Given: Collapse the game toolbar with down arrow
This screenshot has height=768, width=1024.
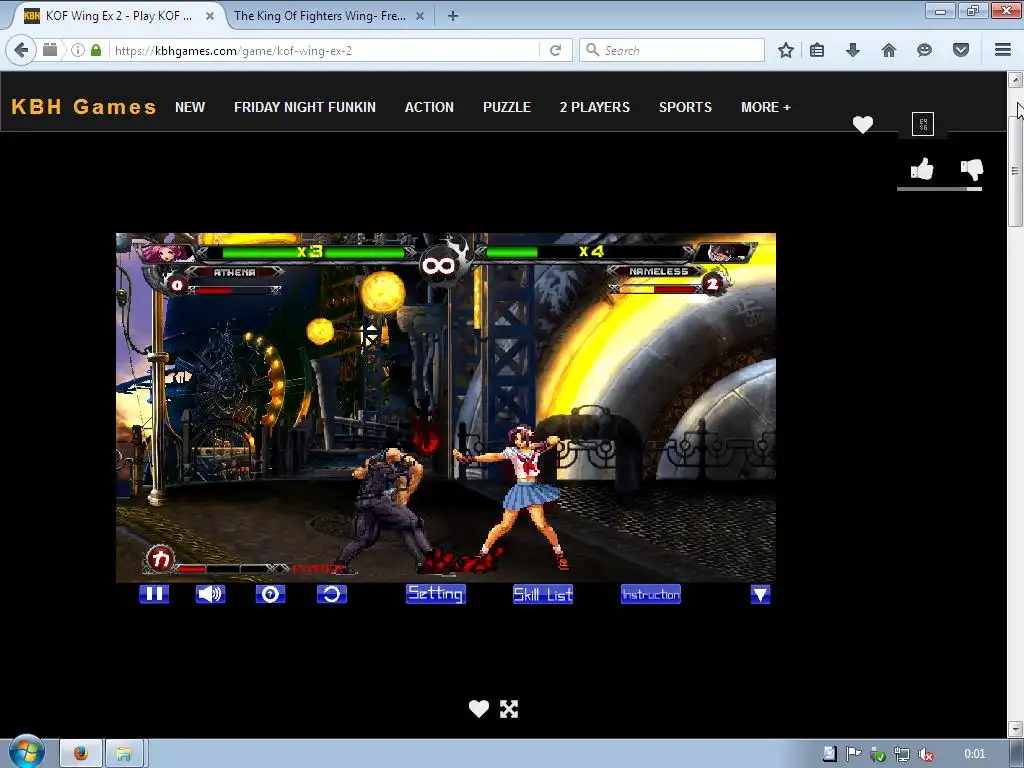Looking at the screenshot, I should (760, 594).
